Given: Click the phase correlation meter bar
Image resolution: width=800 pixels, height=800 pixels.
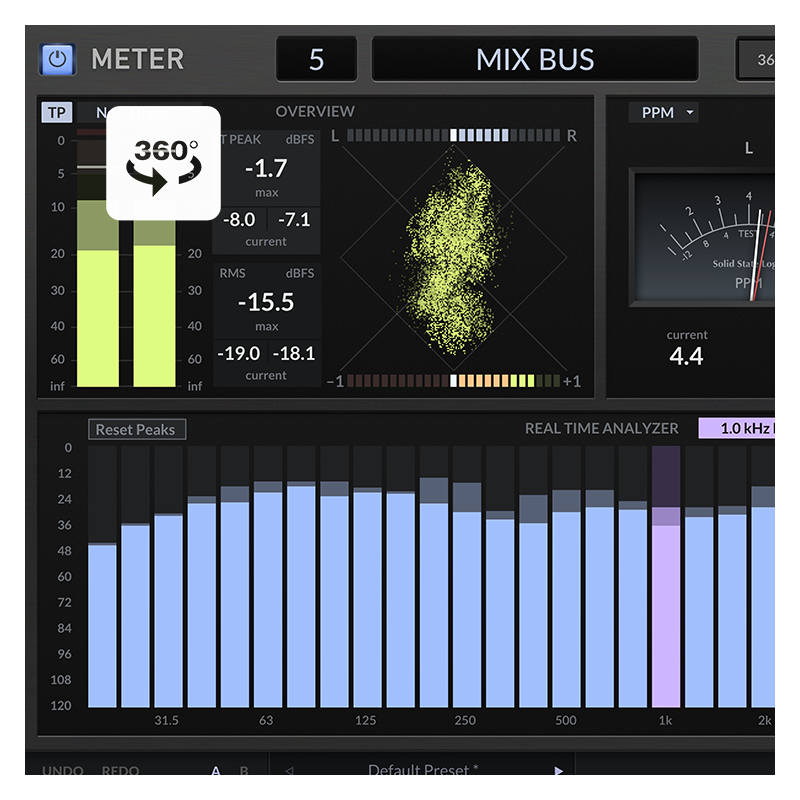Looking at the screenshot, I should [453, 381].
